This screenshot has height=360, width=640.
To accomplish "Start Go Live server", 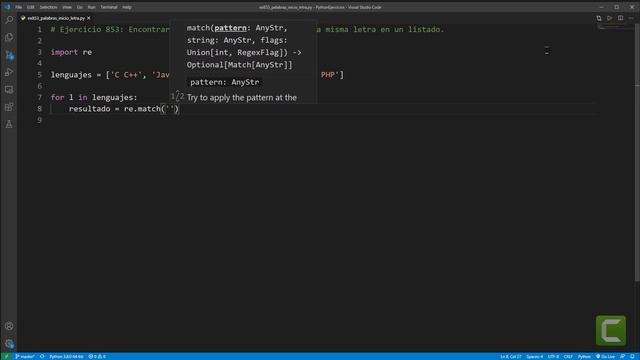I will [605, 356].
